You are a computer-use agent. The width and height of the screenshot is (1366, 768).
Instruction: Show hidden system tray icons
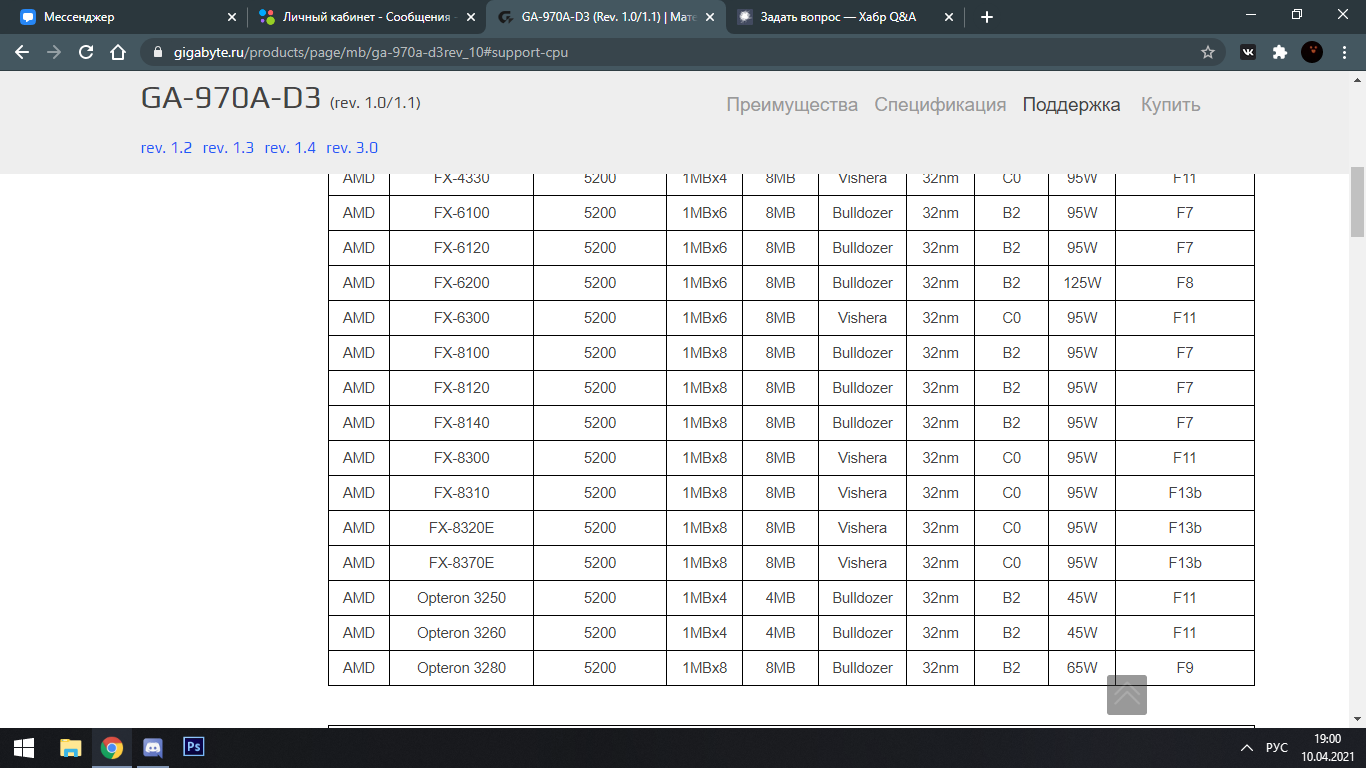1246,747
